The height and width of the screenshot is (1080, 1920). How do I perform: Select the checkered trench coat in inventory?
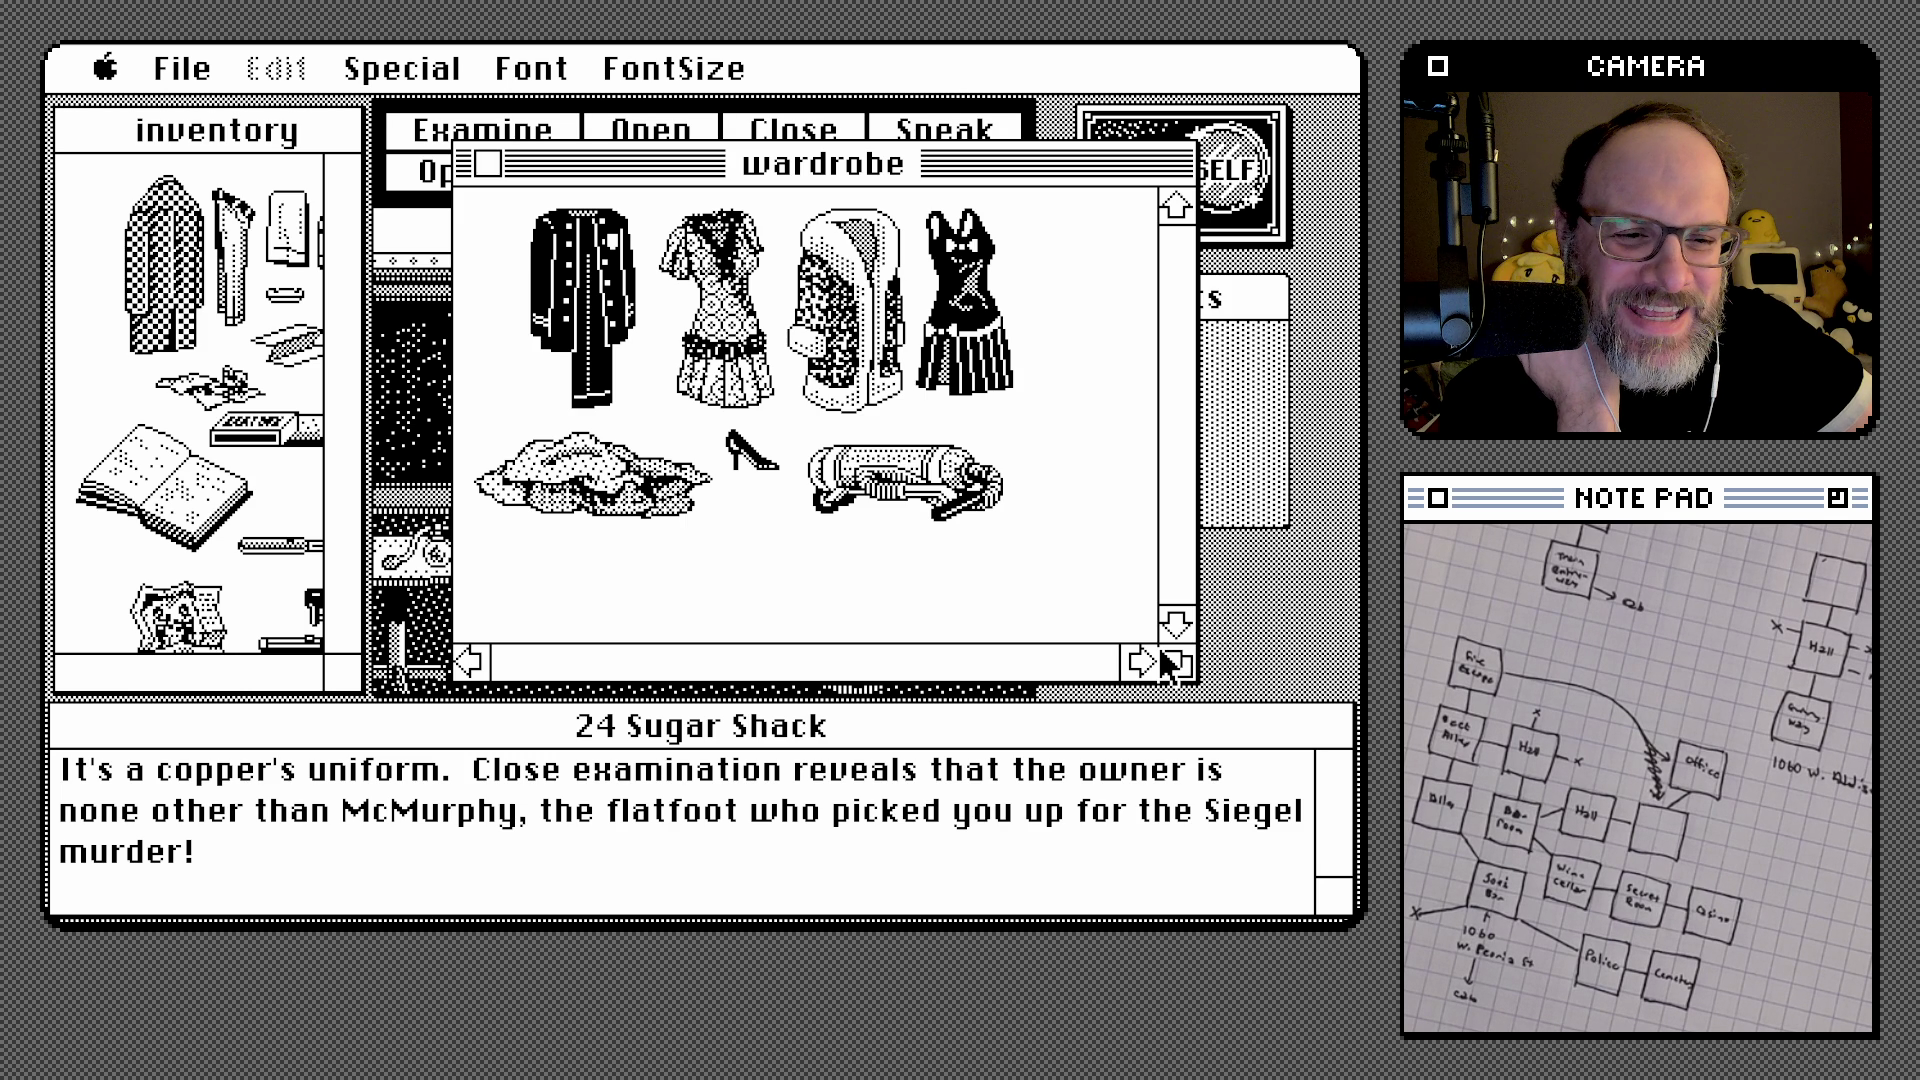pyautogui.click(x=162, y=265)
